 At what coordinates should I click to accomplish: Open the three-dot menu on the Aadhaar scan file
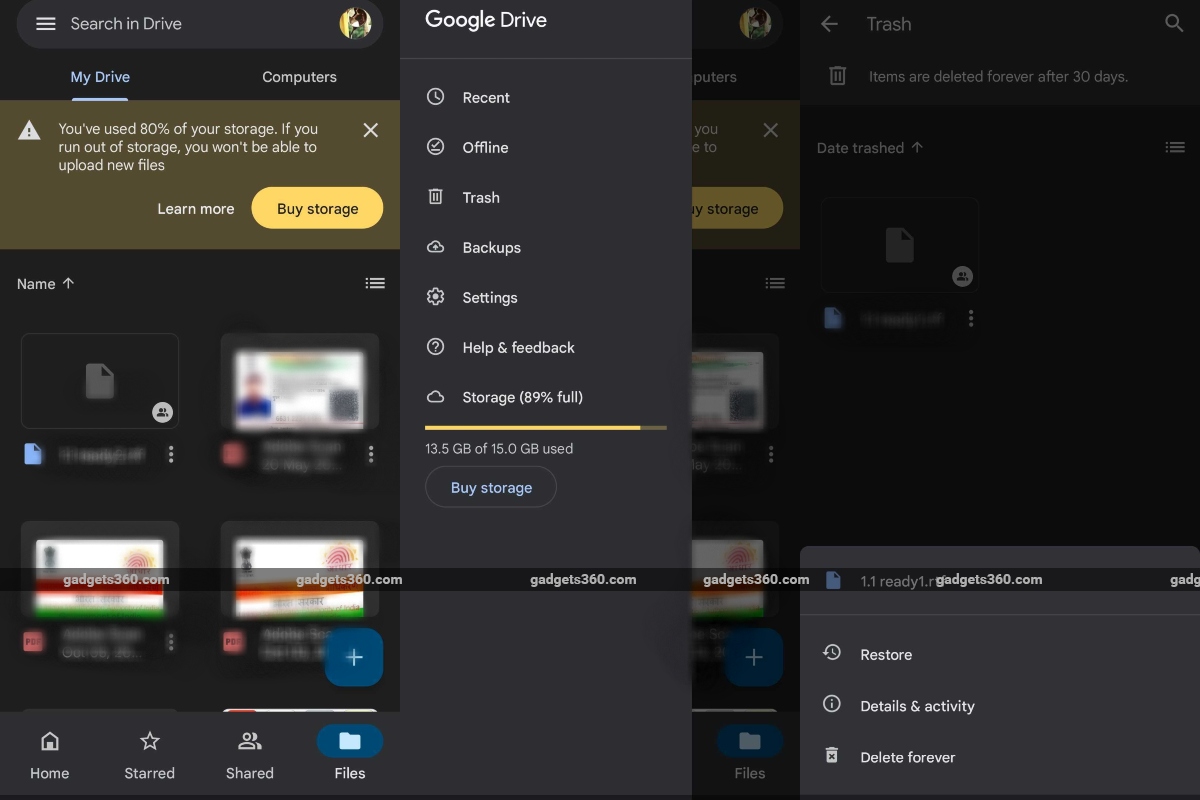pos(371,454)
